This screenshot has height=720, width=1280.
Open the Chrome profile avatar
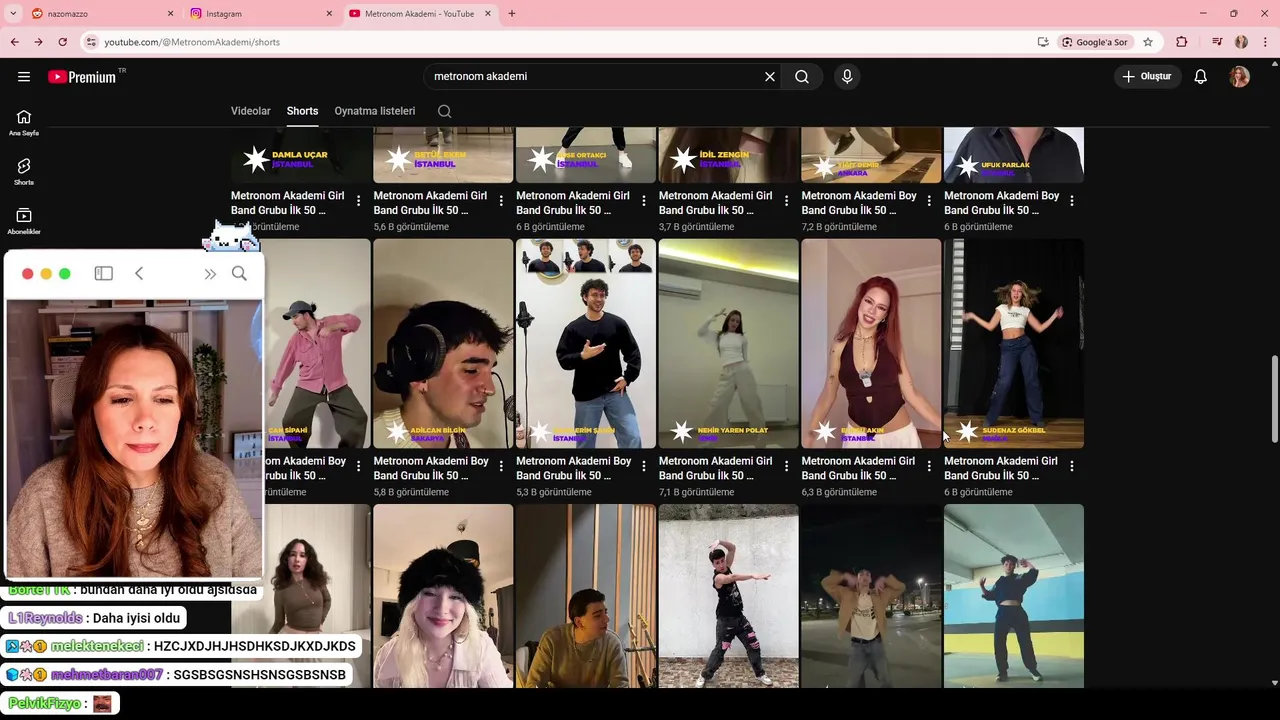pos(1241,42)
